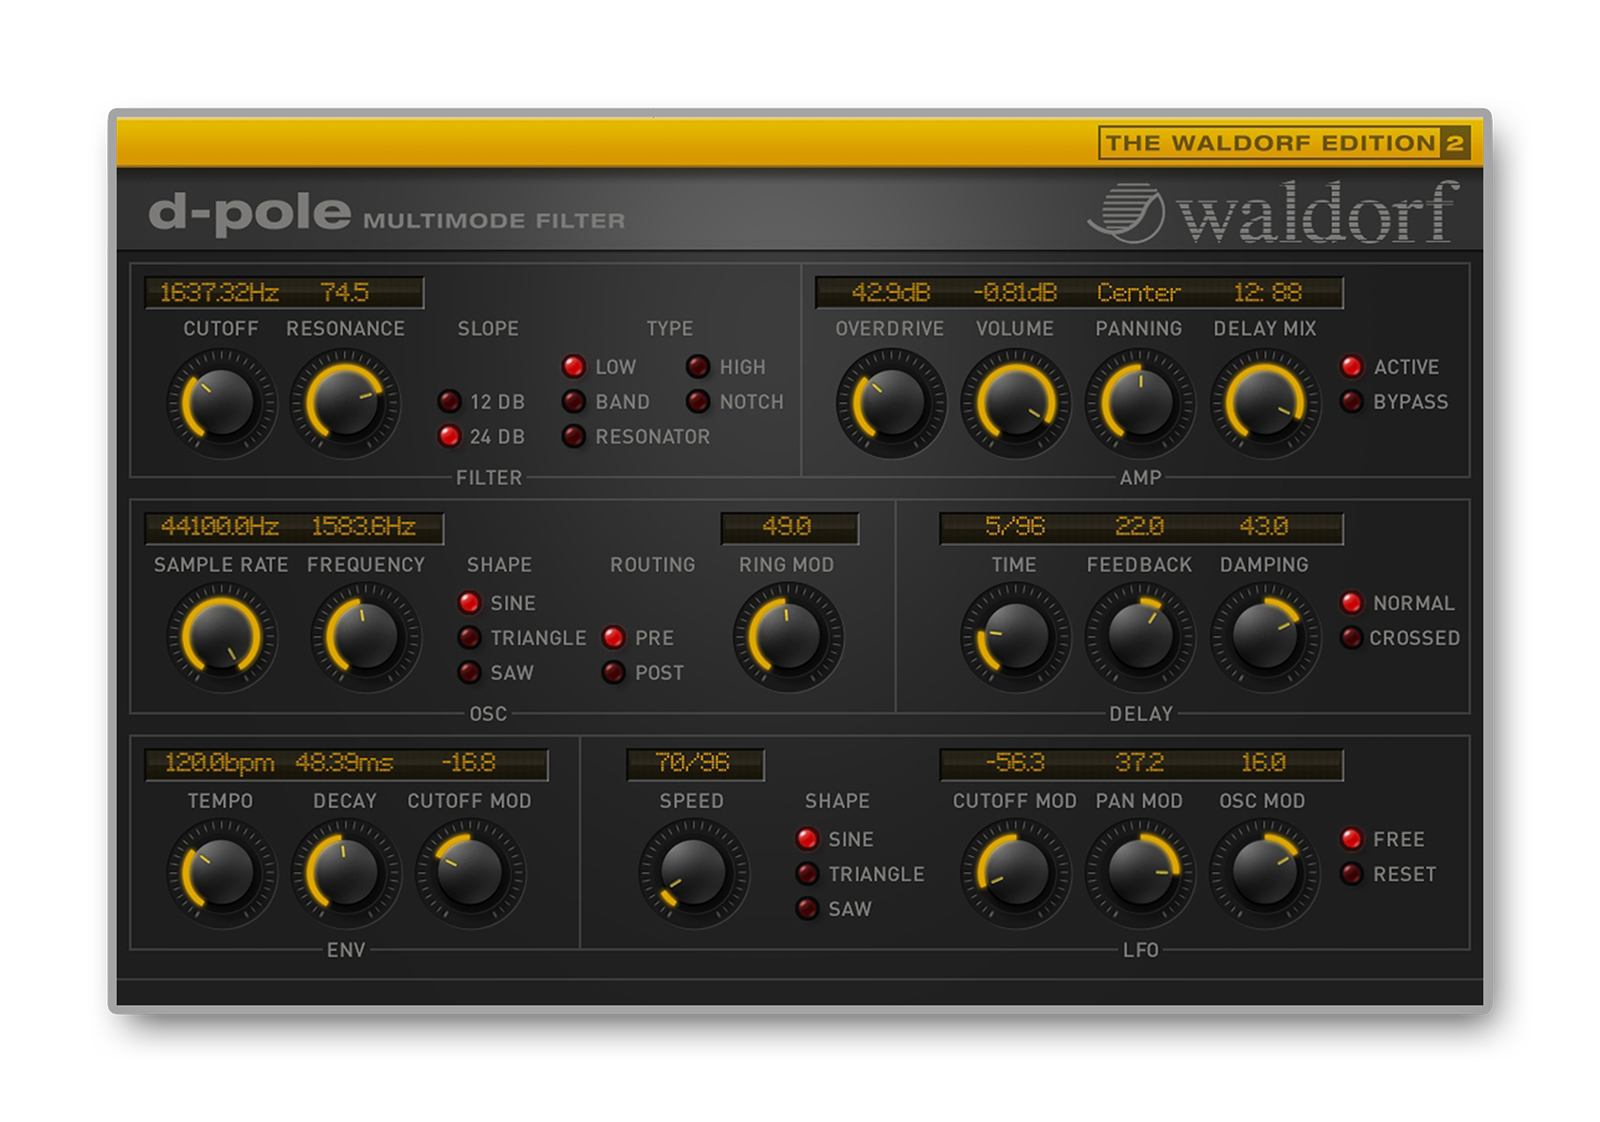Click the 1583.6Hz frequency readout
1600x1122 pixels.
click(x=364, y=526)
